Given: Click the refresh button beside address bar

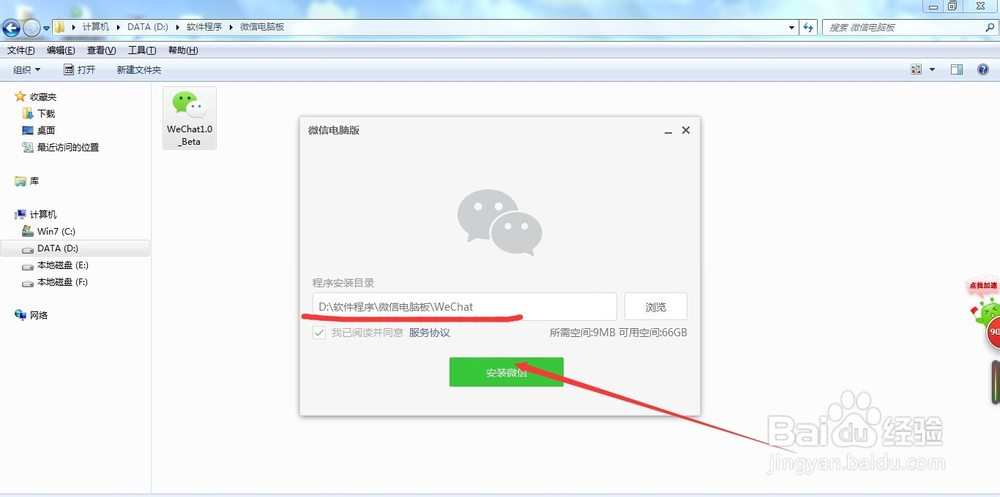Looking at the screenshot, I should click(808, 27).
